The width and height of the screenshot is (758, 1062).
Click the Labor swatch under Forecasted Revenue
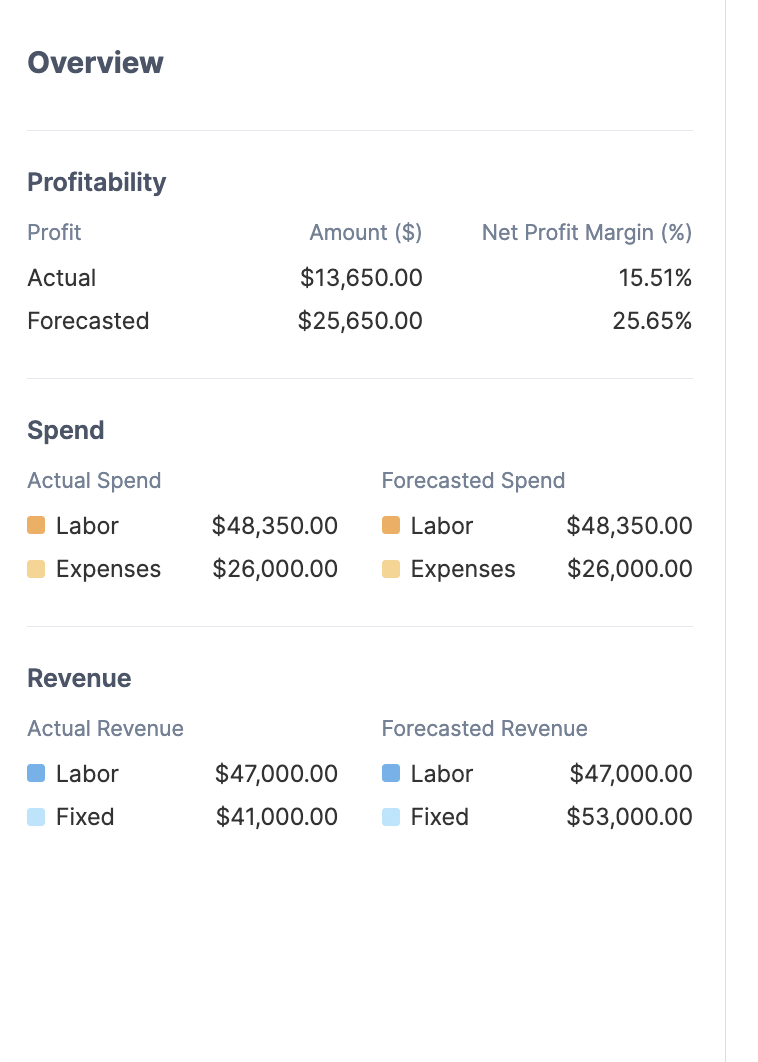(391, 773)
